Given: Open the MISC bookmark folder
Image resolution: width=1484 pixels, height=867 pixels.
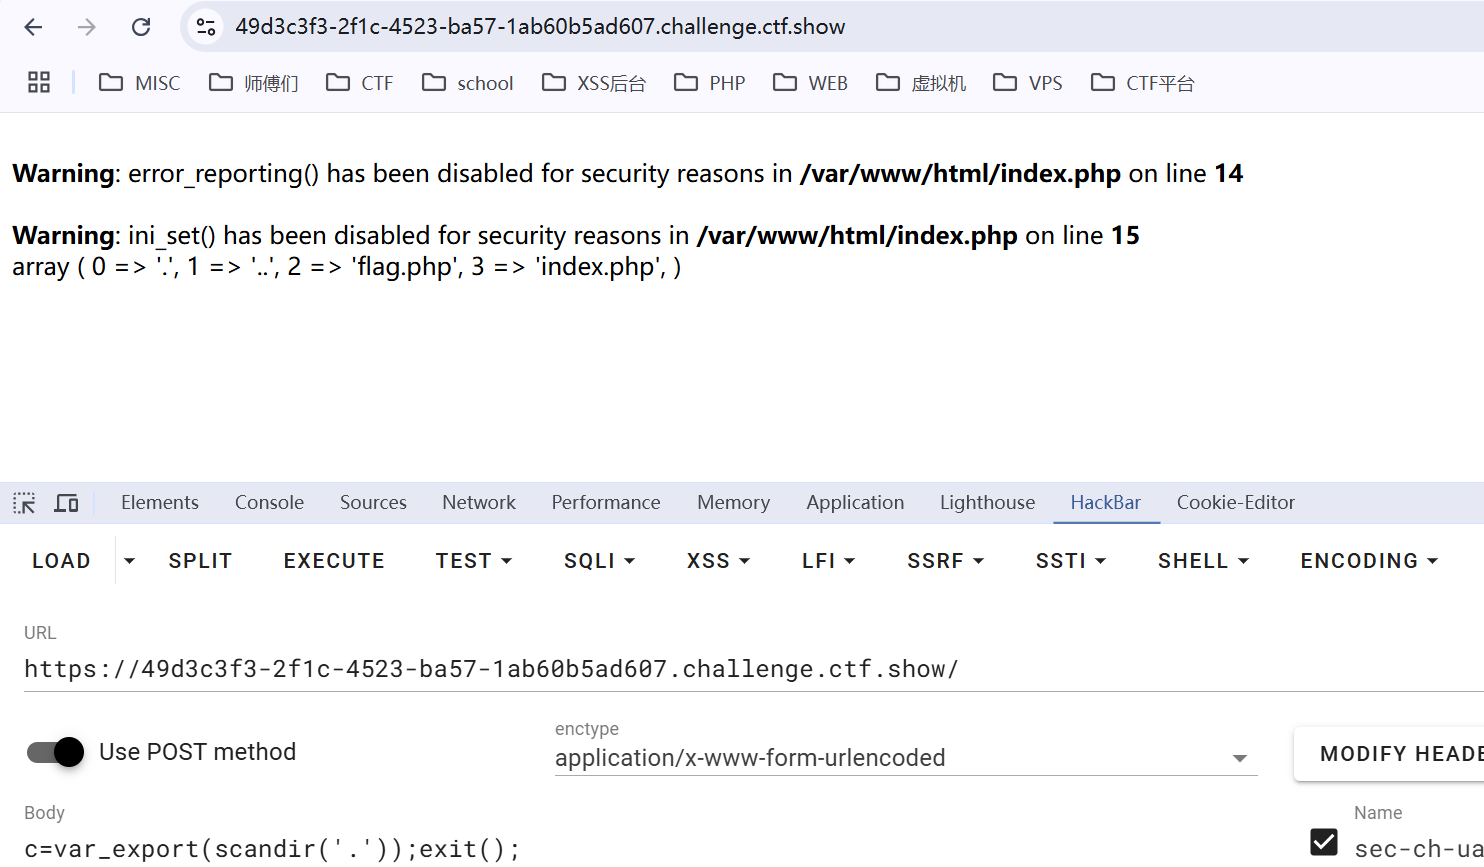Looking at the screenshot, I should pyautogui.click(x=140, y=83).
